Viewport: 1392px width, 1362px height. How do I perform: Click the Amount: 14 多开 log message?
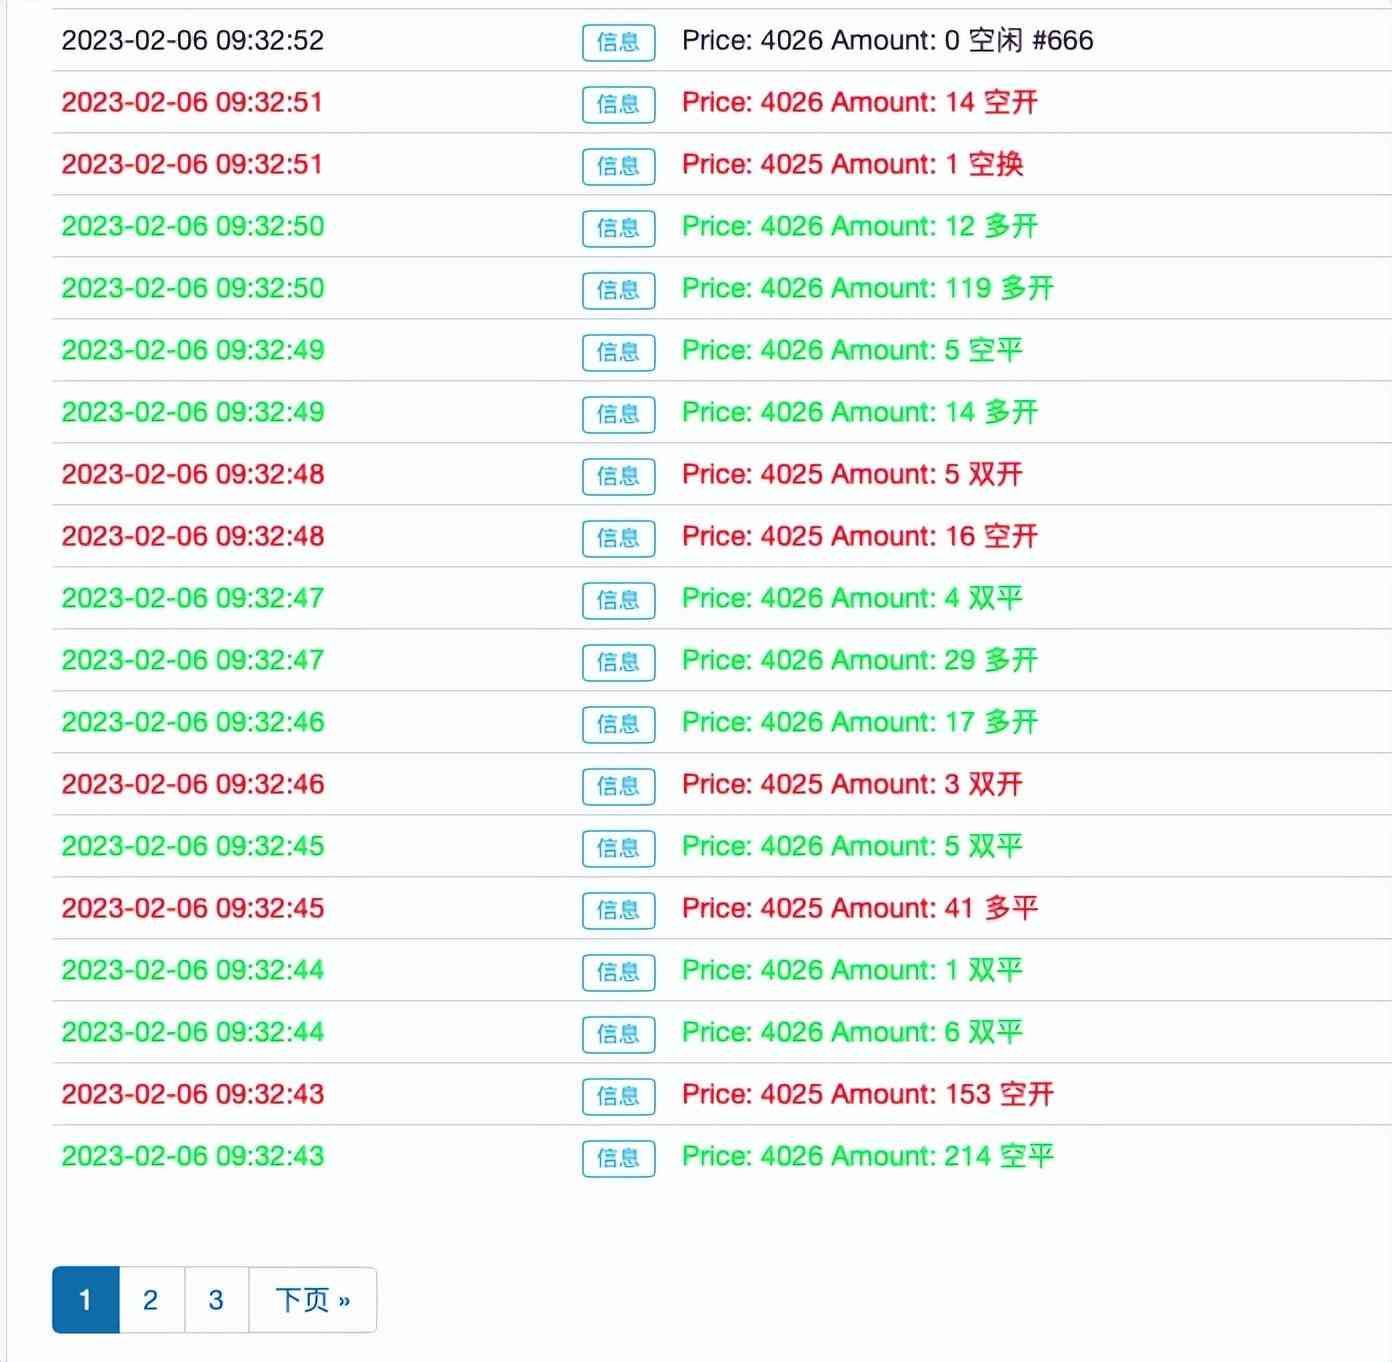pos(859,413)
